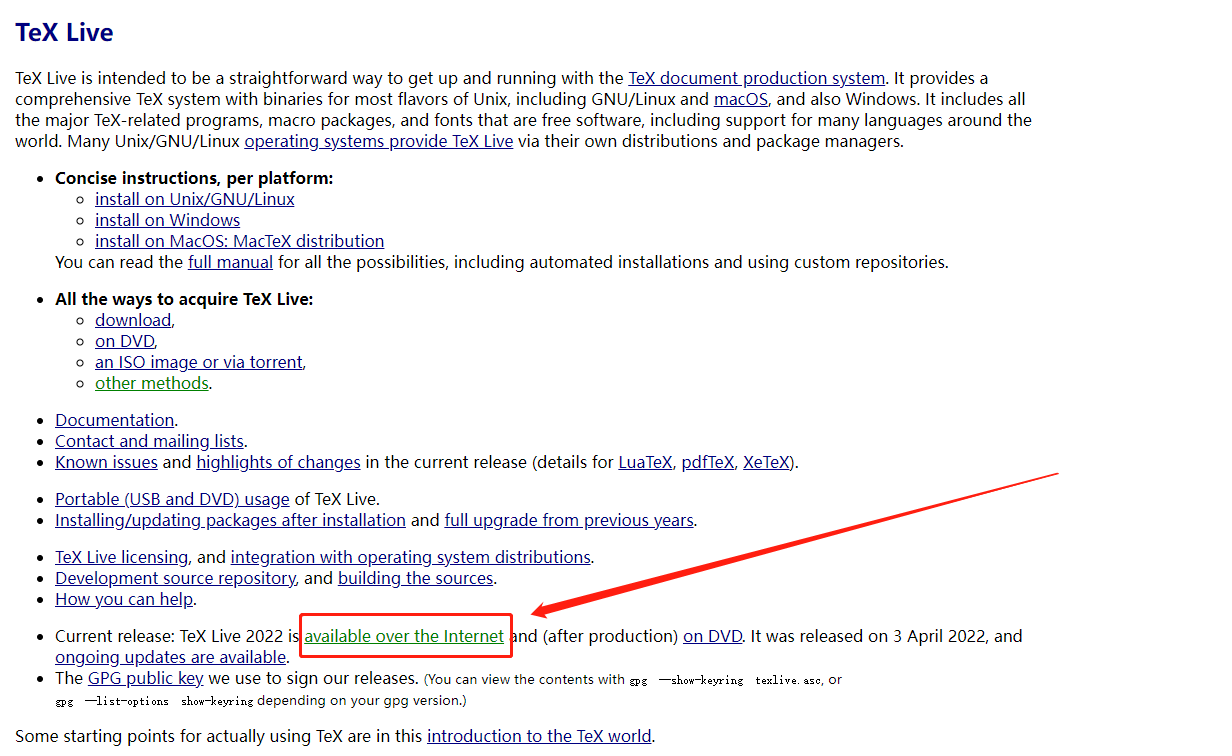Click 'All the ways to acquire TeX Live:' text

coord(185,299)
